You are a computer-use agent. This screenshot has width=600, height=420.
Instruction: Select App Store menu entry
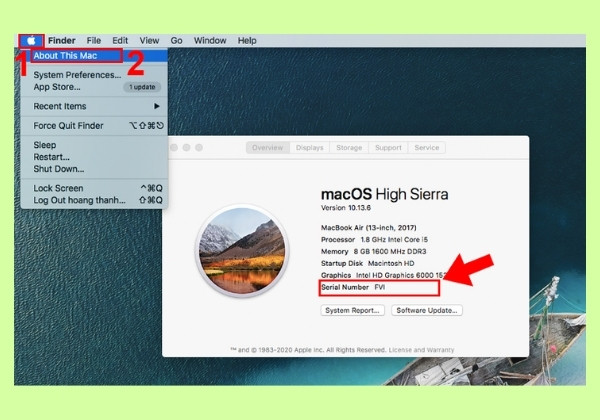click(95, 87)
